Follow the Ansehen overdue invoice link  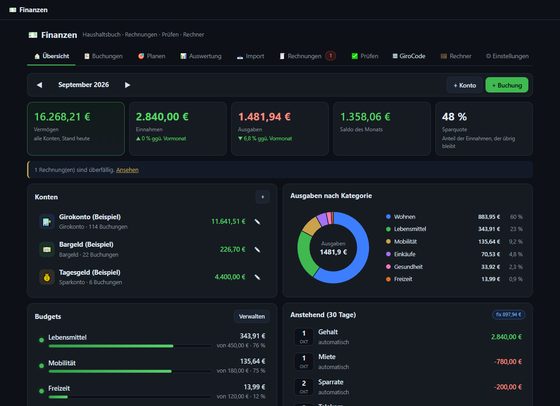(128, 170)
